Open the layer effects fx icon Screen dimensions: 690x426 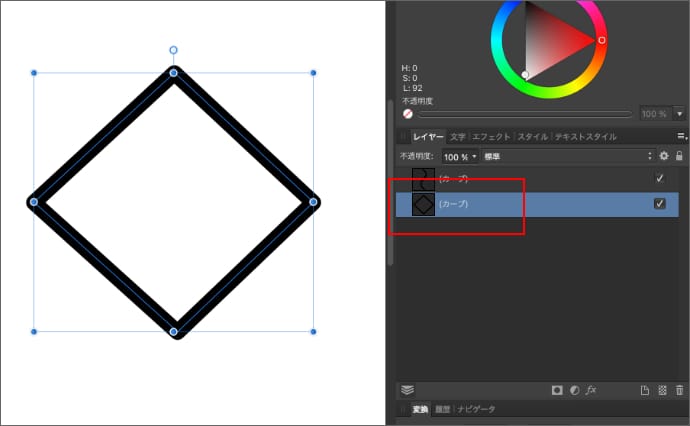click(x=591, y=390)
